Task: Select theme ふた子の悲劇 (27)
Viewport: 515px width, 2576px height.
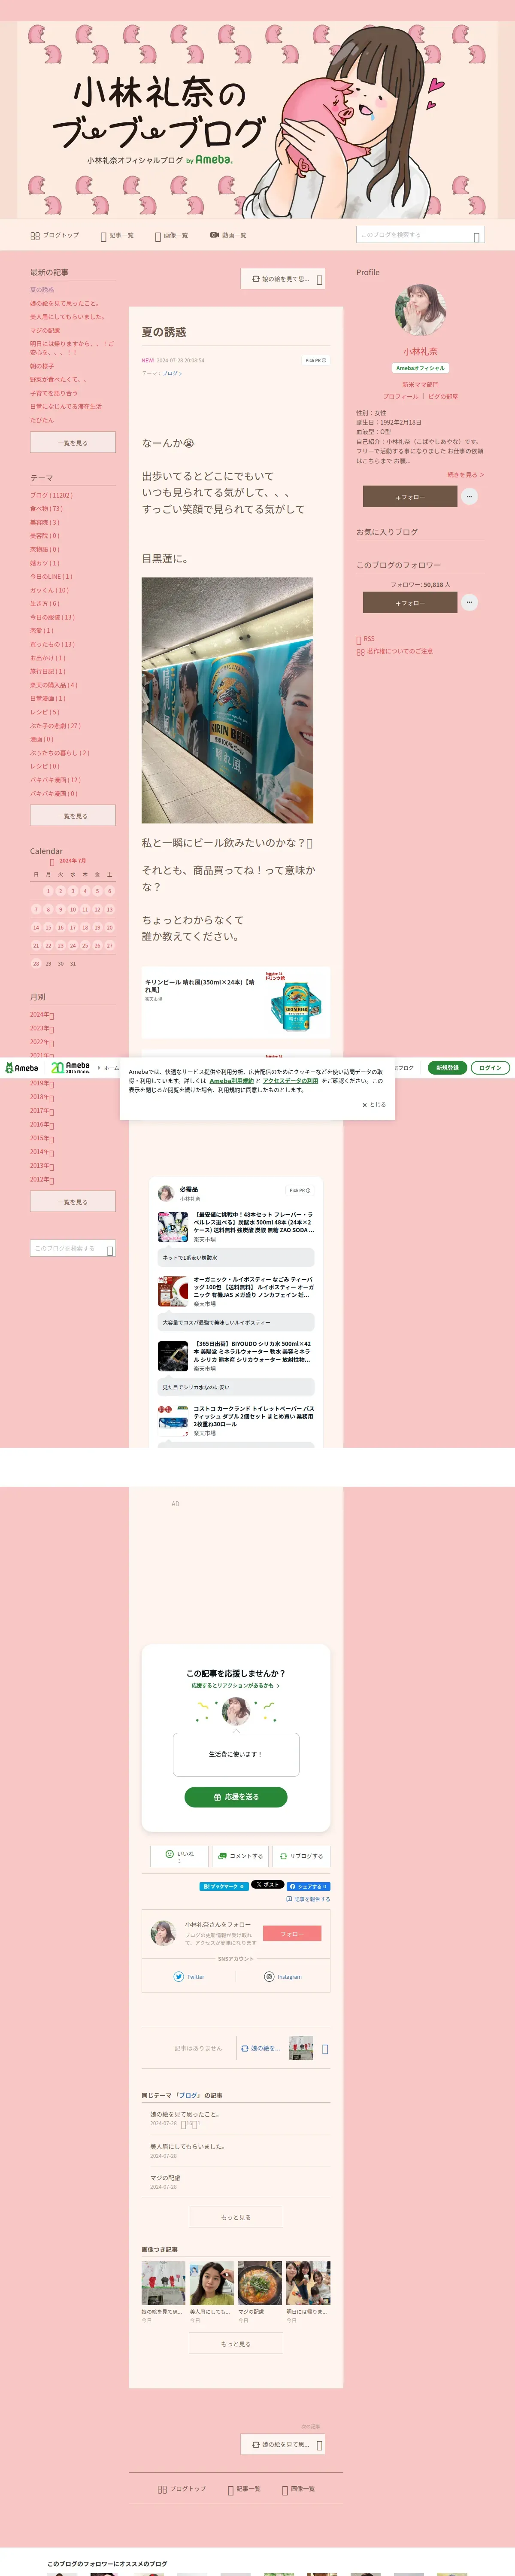Action: click(55, 726)
